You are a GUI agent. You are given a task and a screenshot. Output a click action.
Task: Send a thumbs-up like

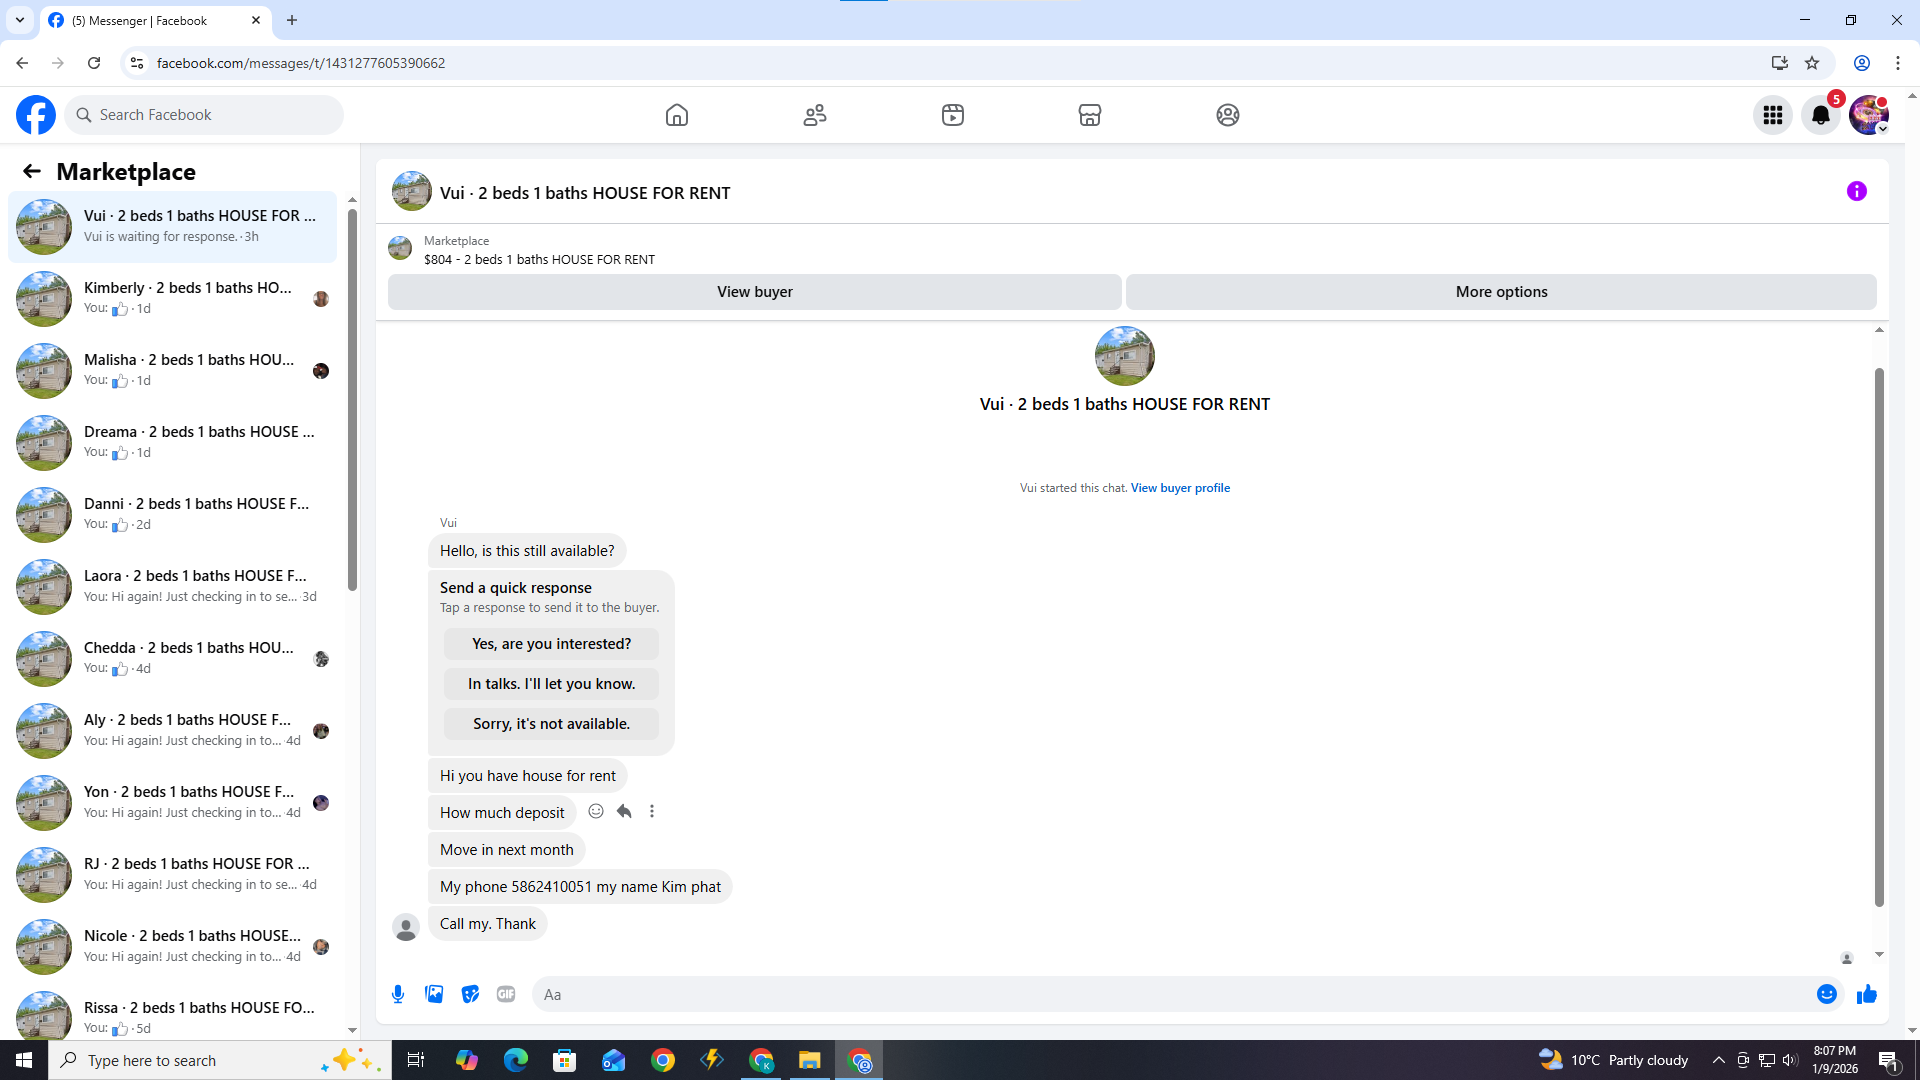[x=1866, y=994]
